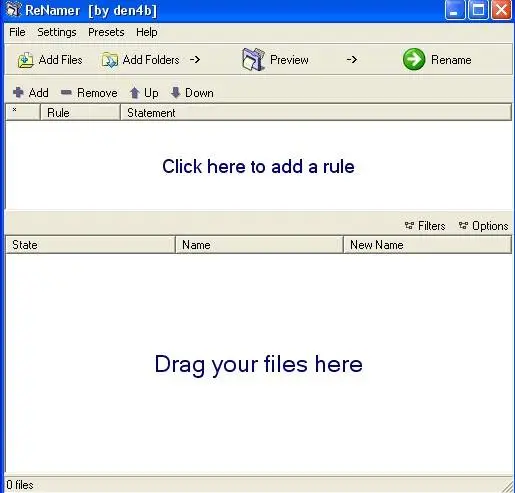Click the Add Folders icon
This screenshot has width=515, height=493.
[110, 60]
